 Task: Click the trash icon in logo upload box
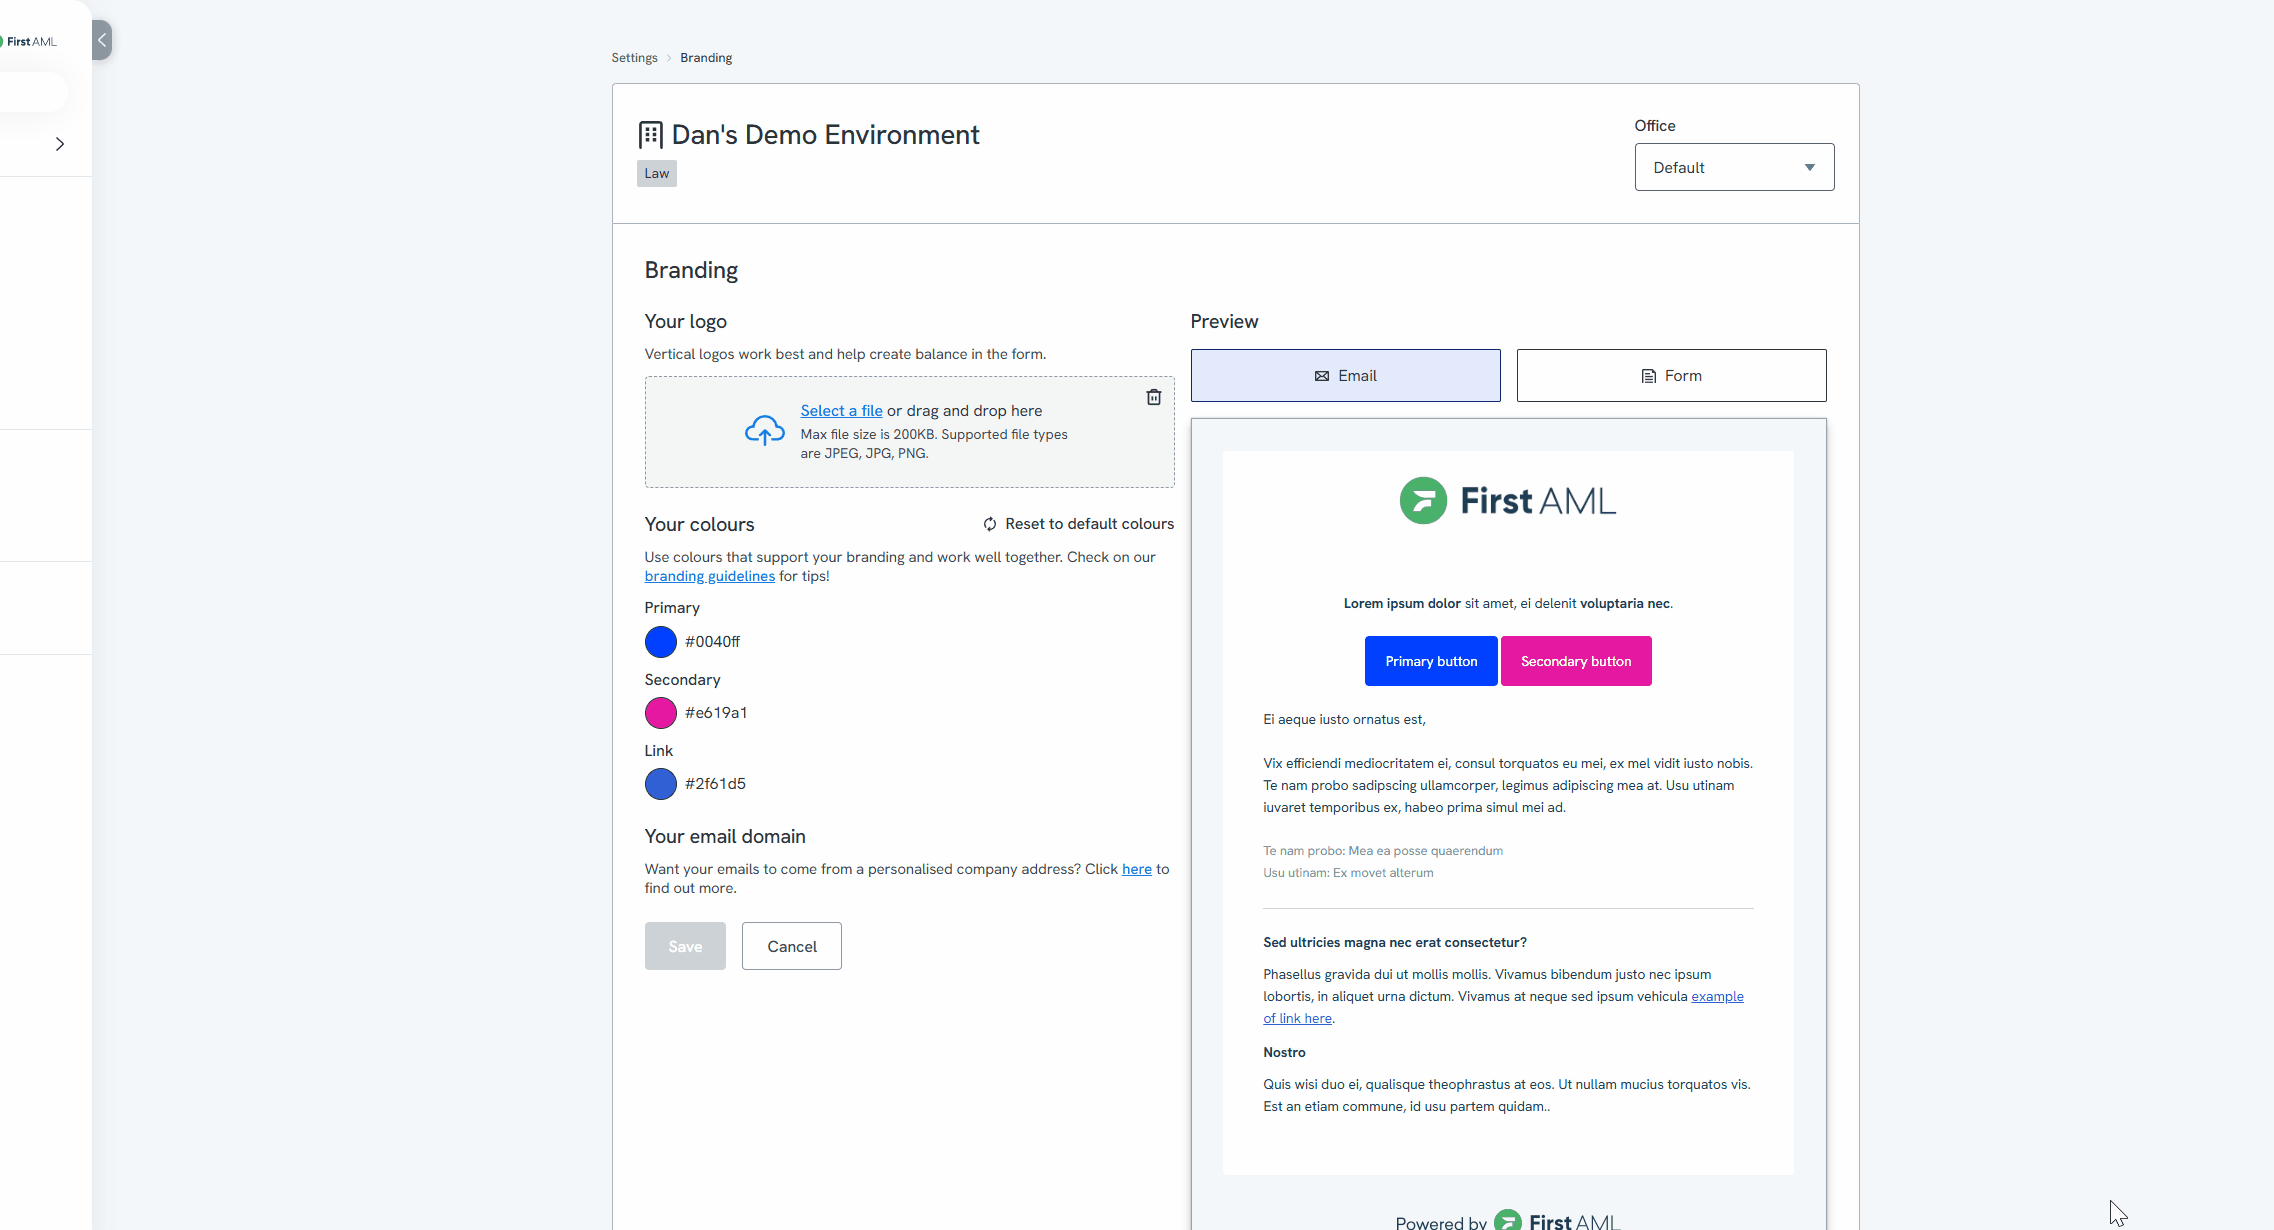coord(1153,397)
